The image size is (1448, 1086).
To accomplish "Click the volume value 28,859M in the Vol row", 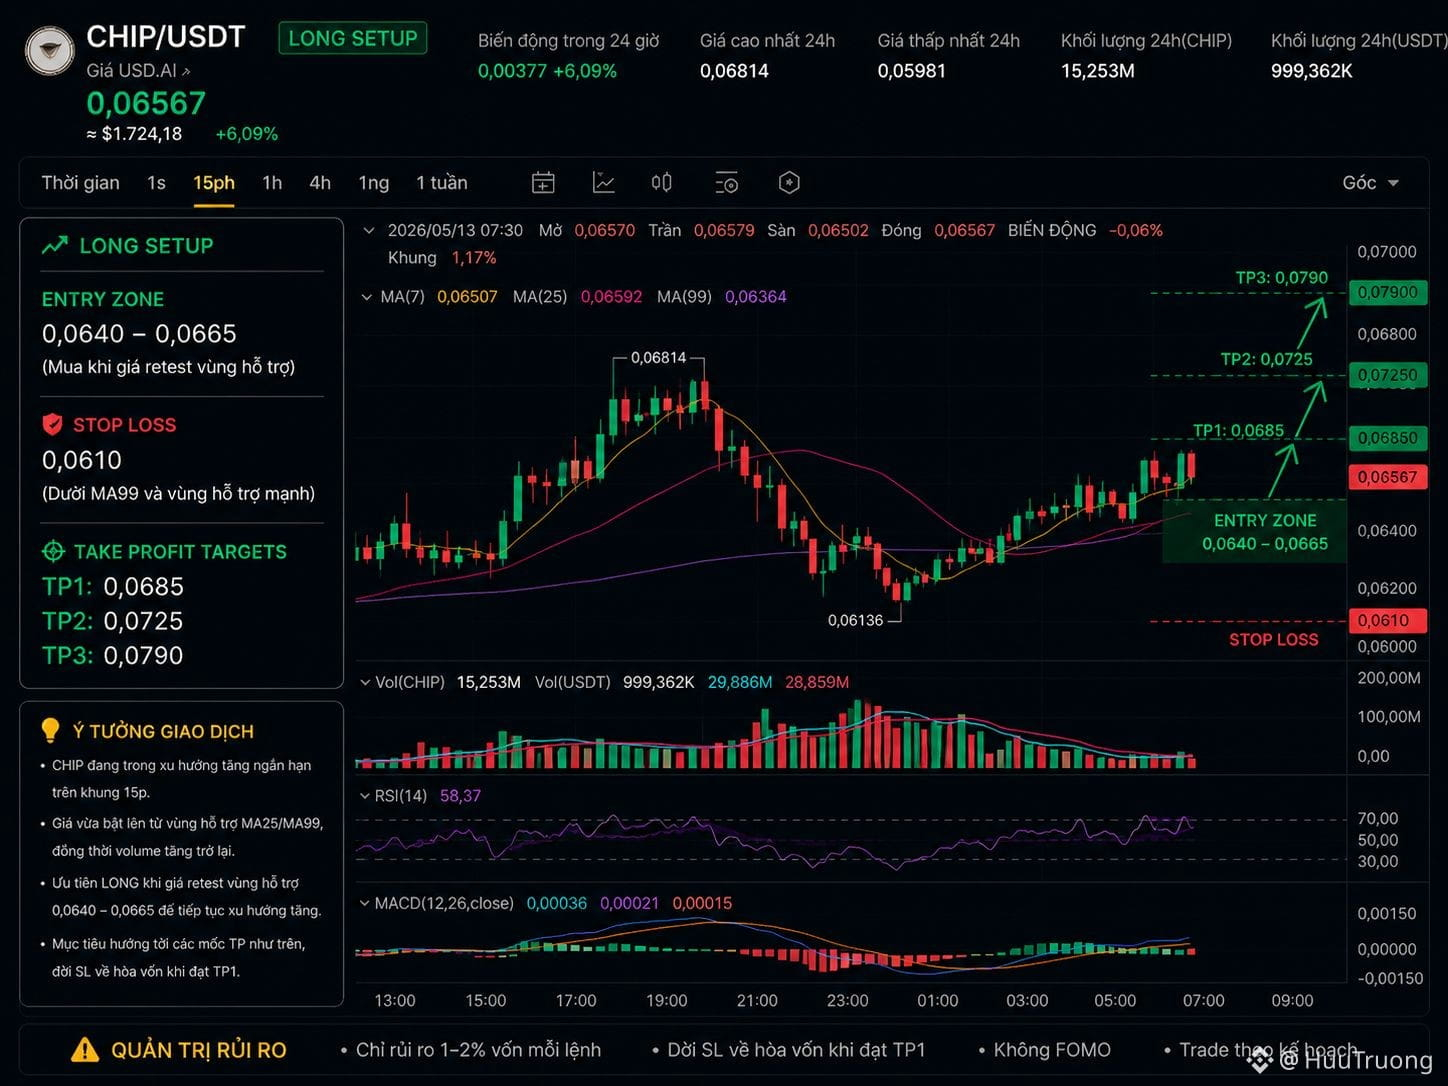I will coord(817,682).
